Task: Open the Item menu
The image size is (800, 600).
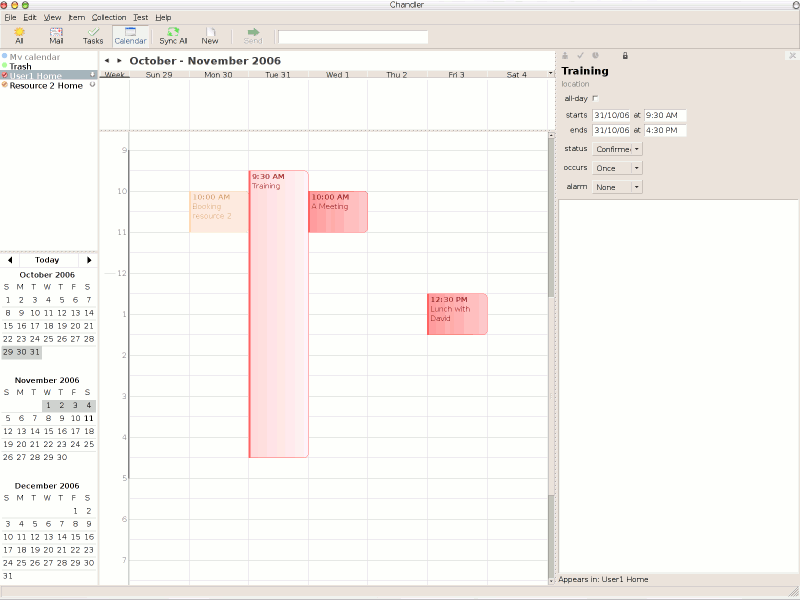Action: (77, 17)
